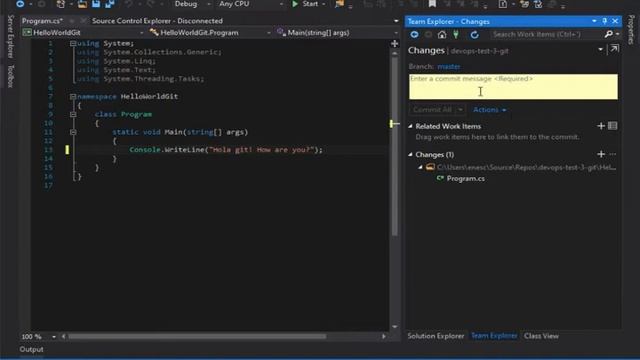This screenshot has height=360, width=640.
Task: Select Program.cs in the changes list
Action: pos(465,179)
